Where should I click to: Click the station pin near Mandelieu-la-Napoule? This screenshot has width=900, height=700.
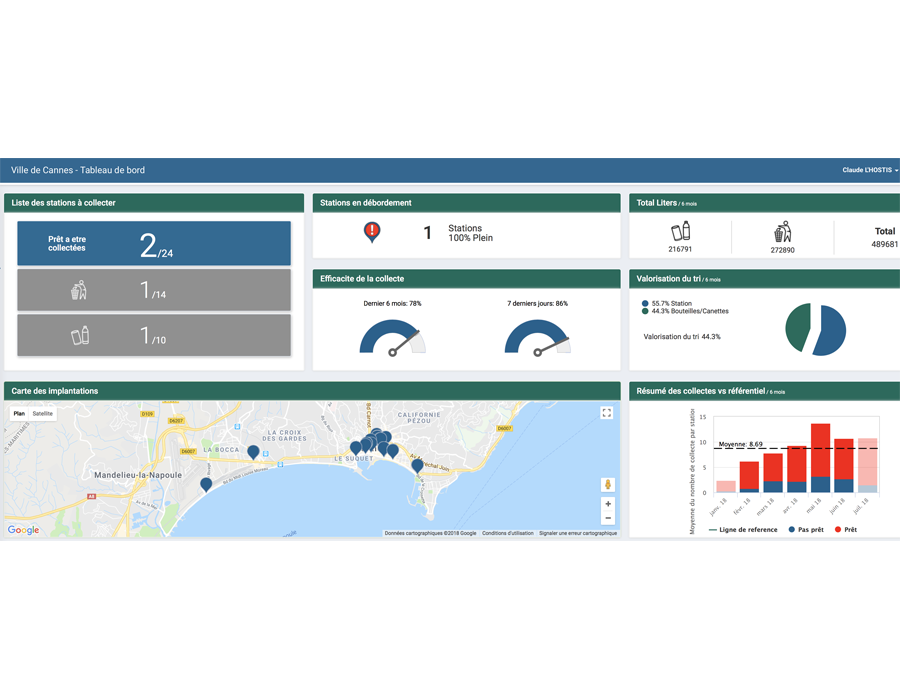click(x=206, y=484)
